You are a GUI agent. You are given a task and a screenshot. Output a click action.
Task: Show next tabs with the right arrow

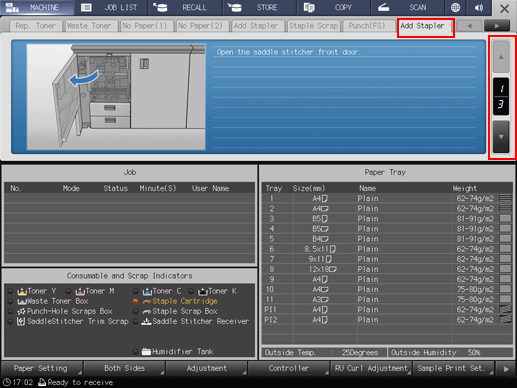(x=497, y=26)
